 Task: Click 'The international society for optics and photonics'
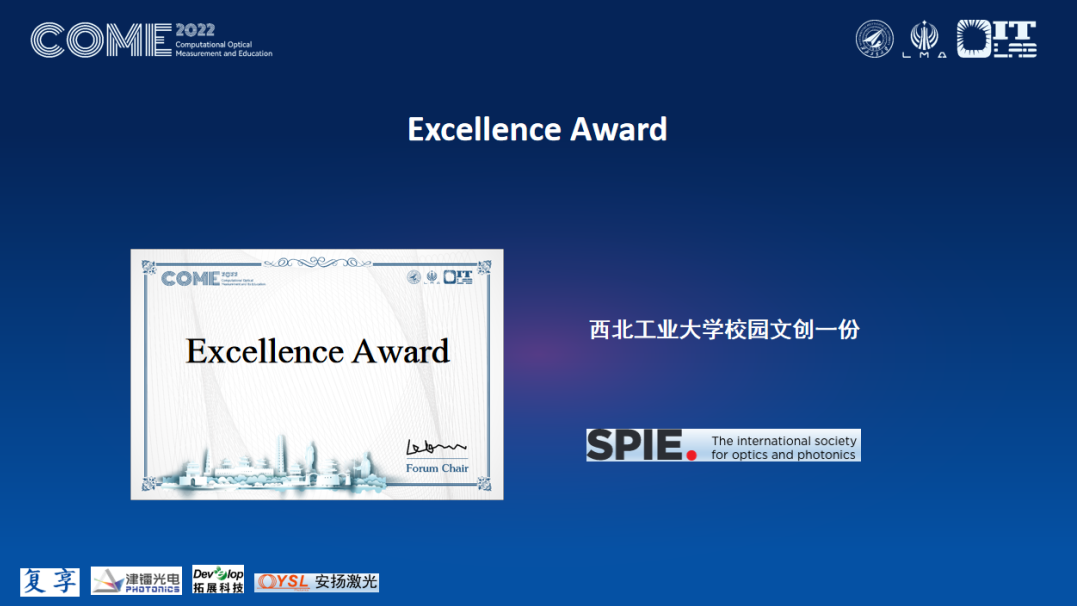click(x=784, y=447)
